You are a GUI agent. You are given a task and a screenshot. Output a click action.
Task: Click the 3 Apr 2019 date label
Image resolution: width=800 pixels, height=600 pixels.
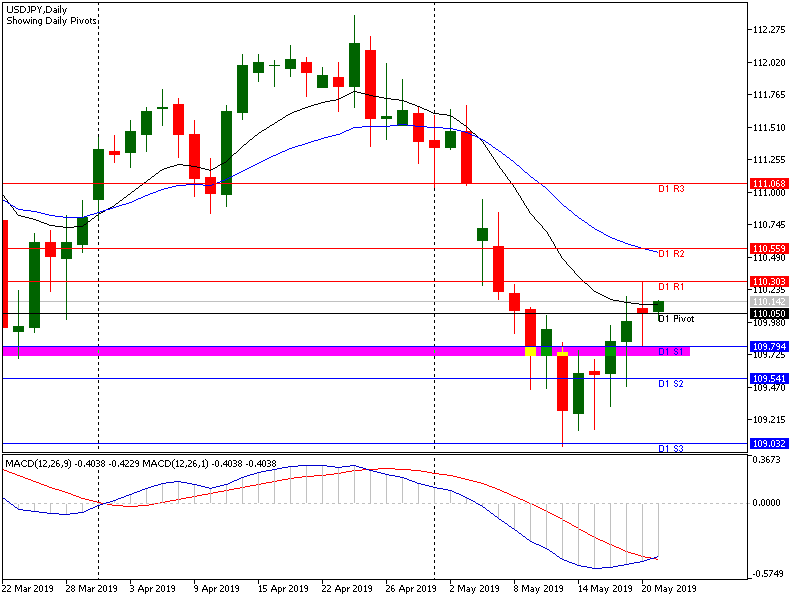[153, 589]
